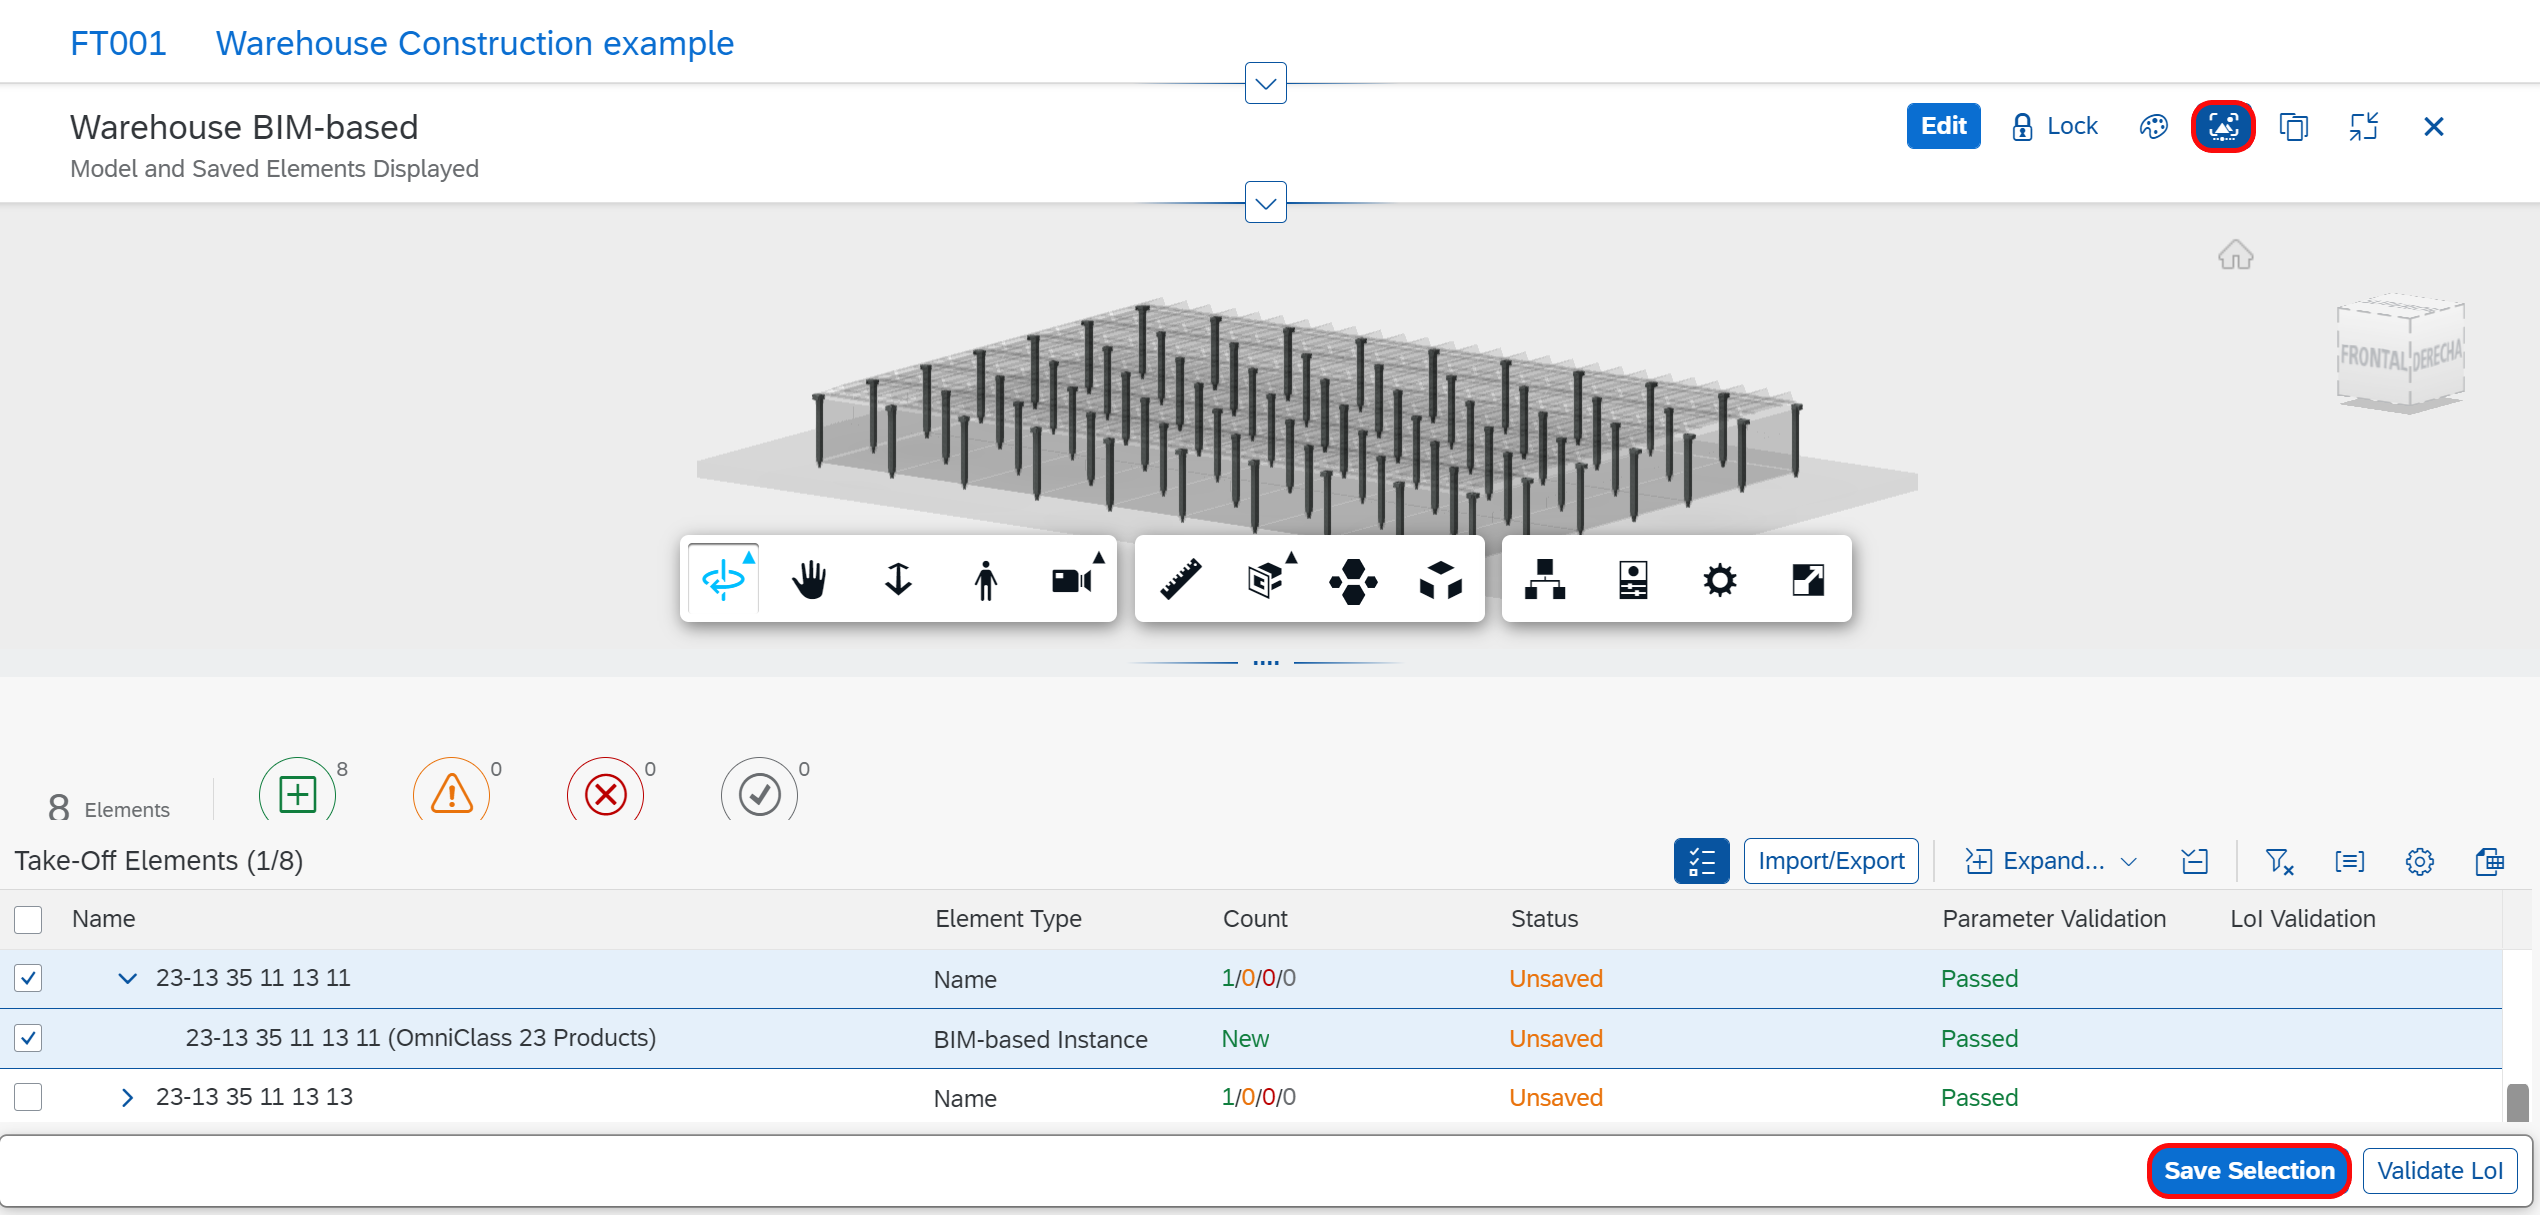Open Import/Export menu
Screen dimensions: 2540x1215
pyautogui.click(x=1831, y=861)
